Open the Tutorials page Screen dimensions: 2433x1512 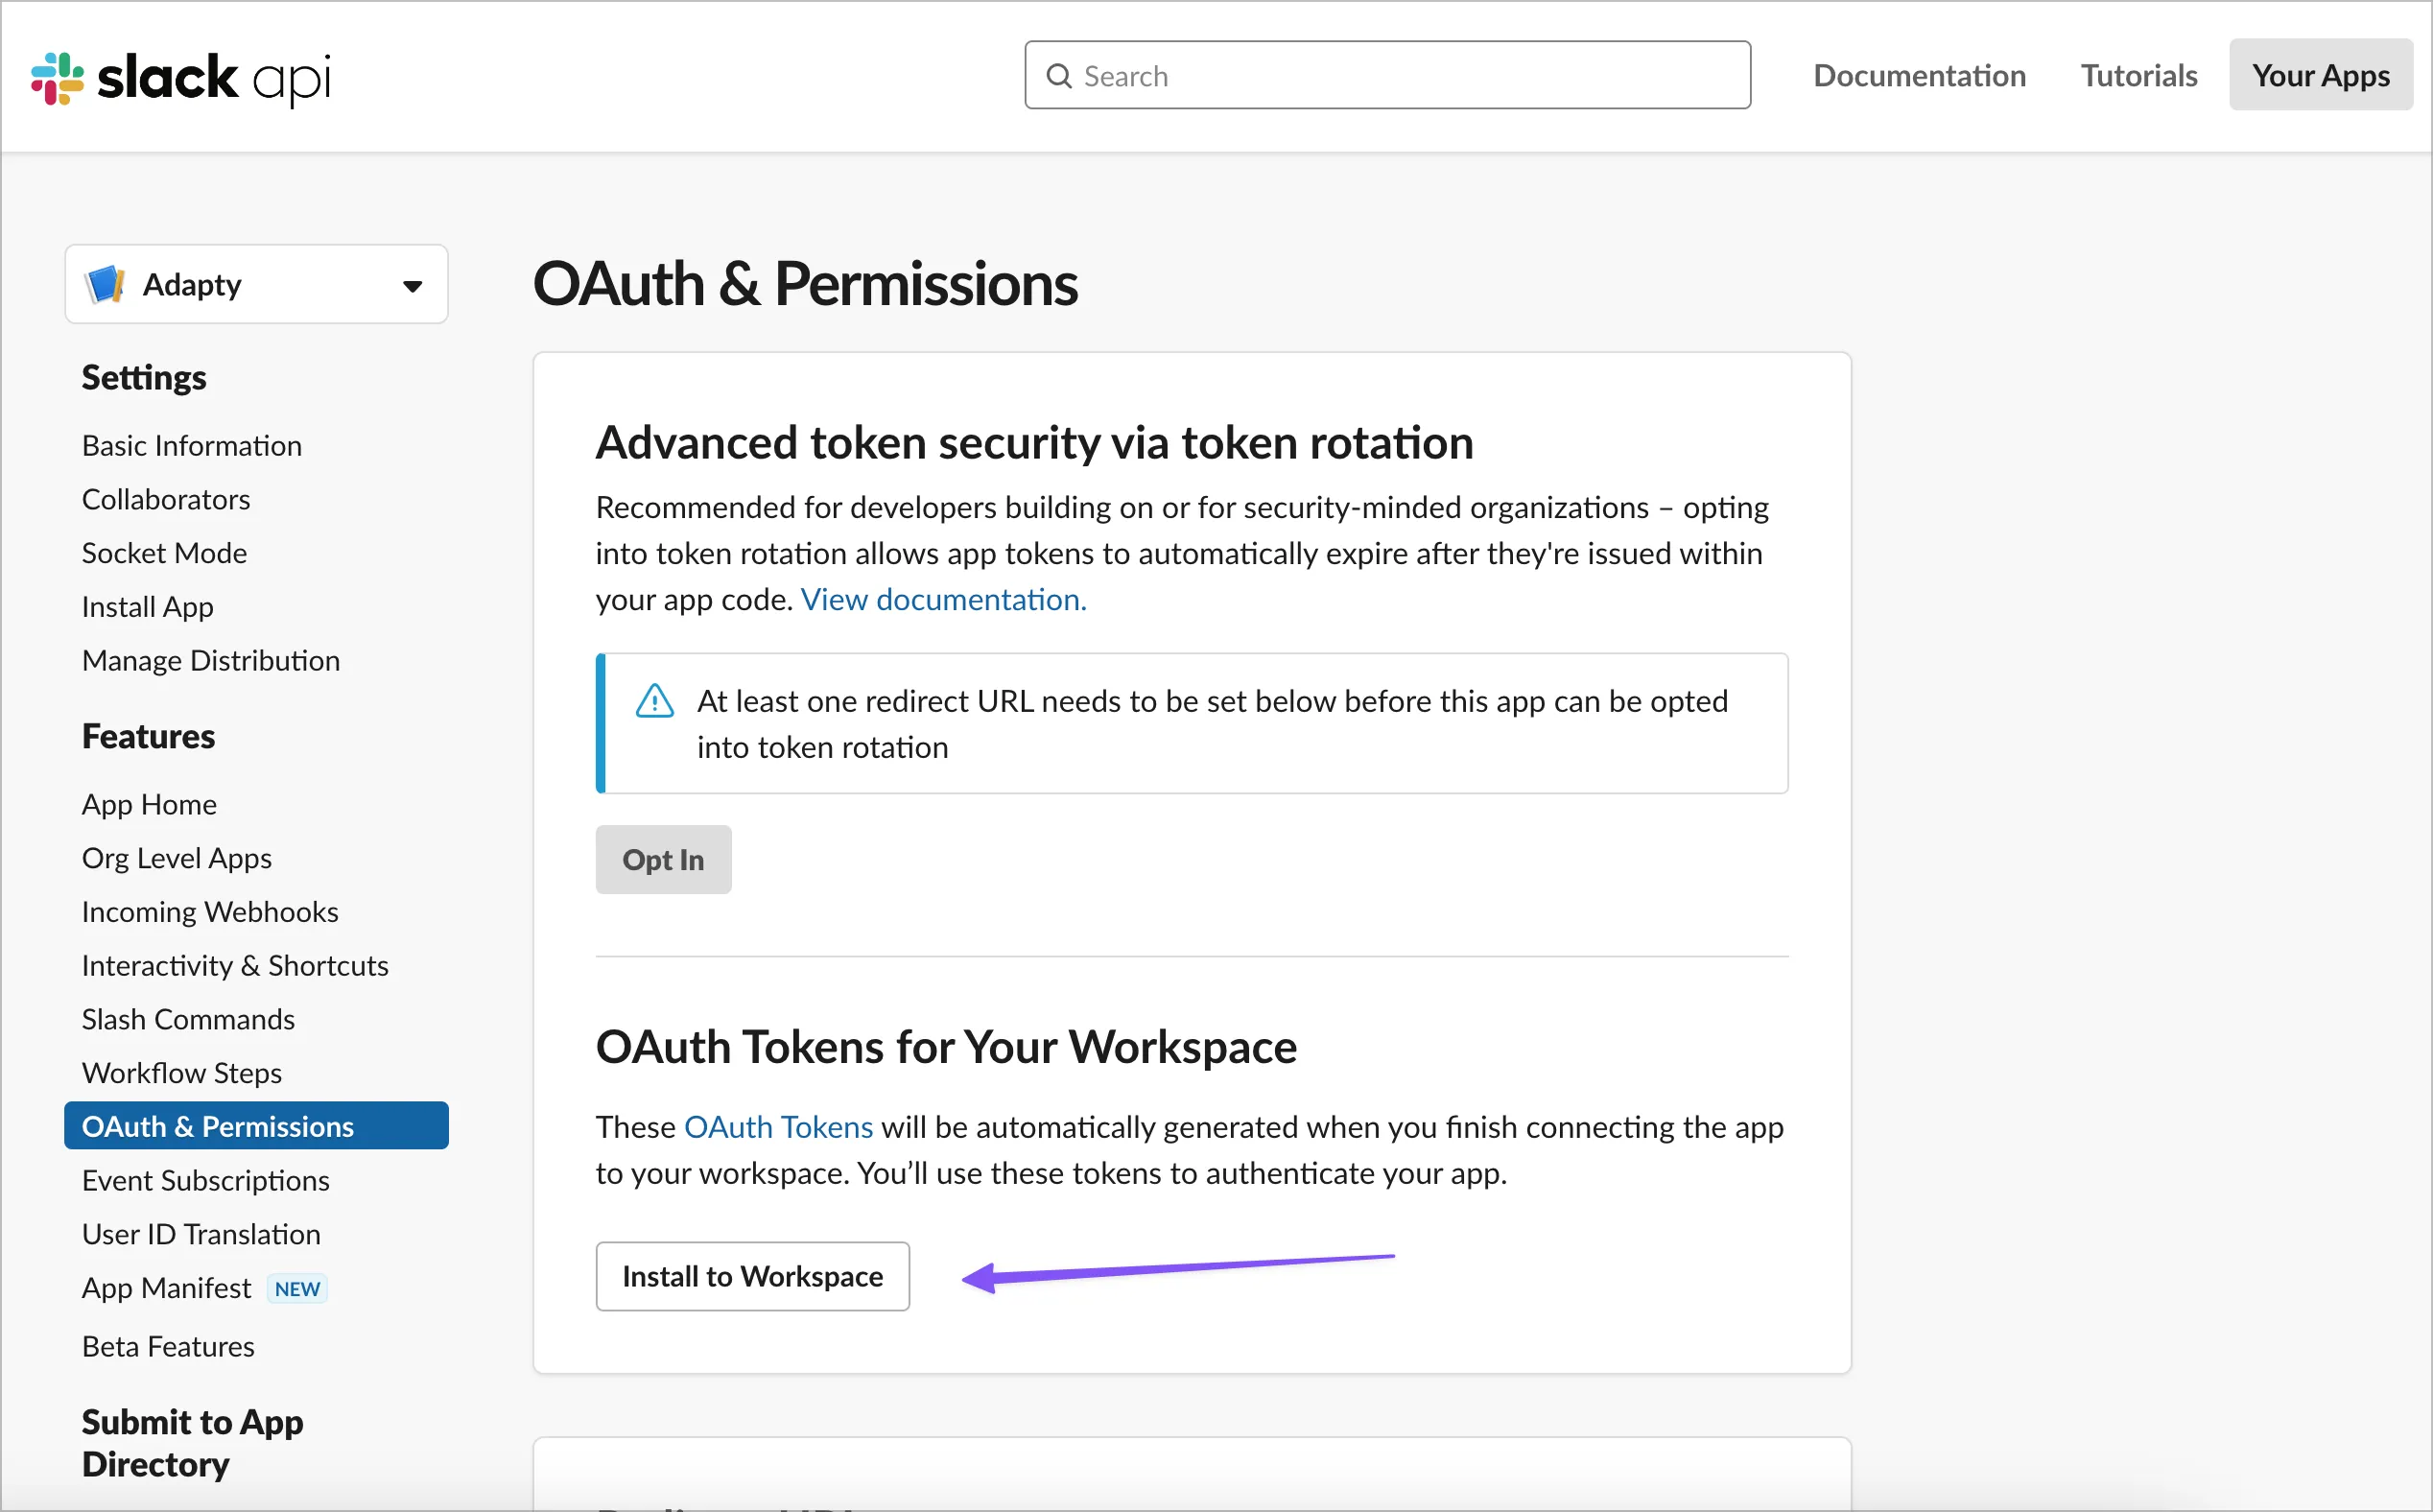click(x=2138, y=76)
